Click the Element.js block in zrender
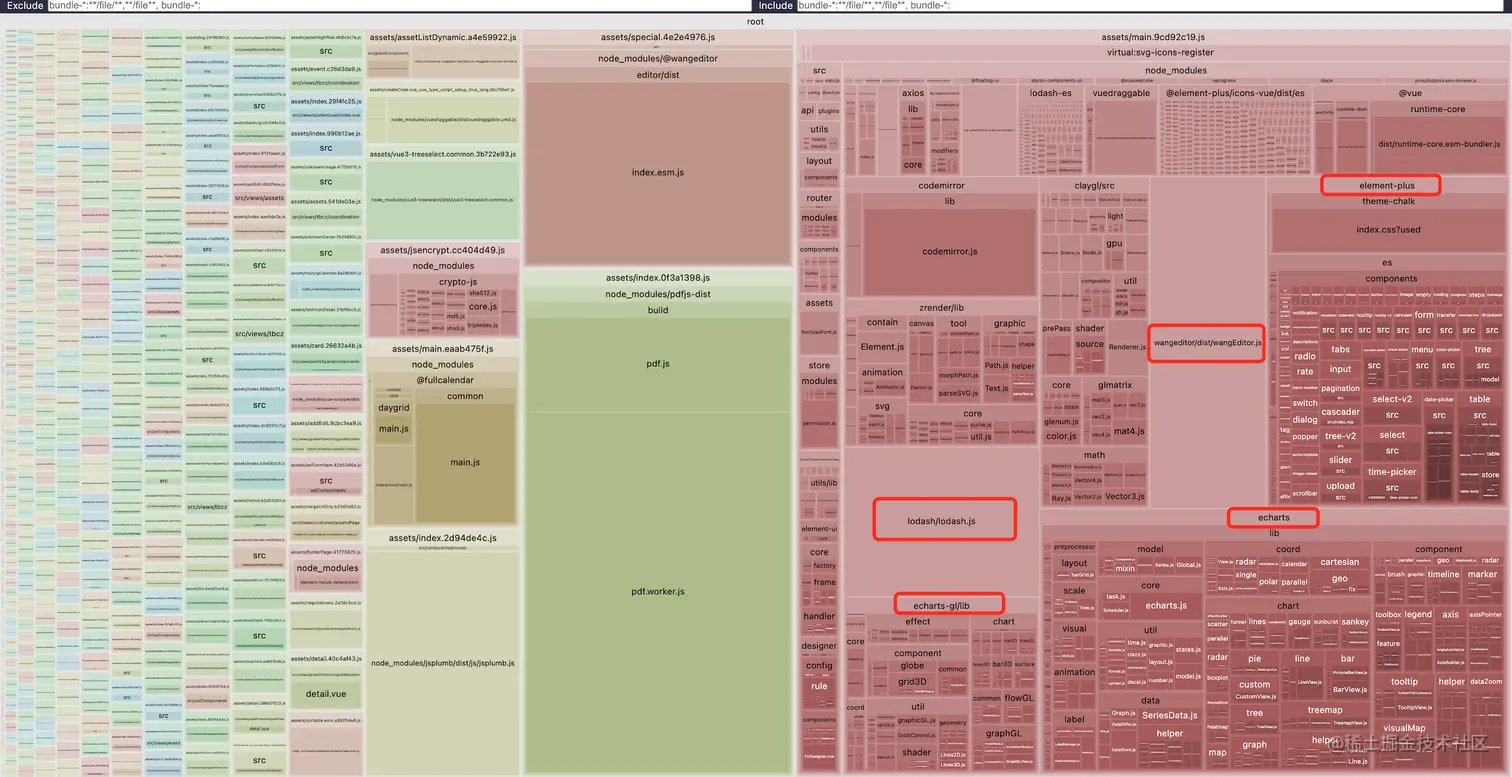 882,347
